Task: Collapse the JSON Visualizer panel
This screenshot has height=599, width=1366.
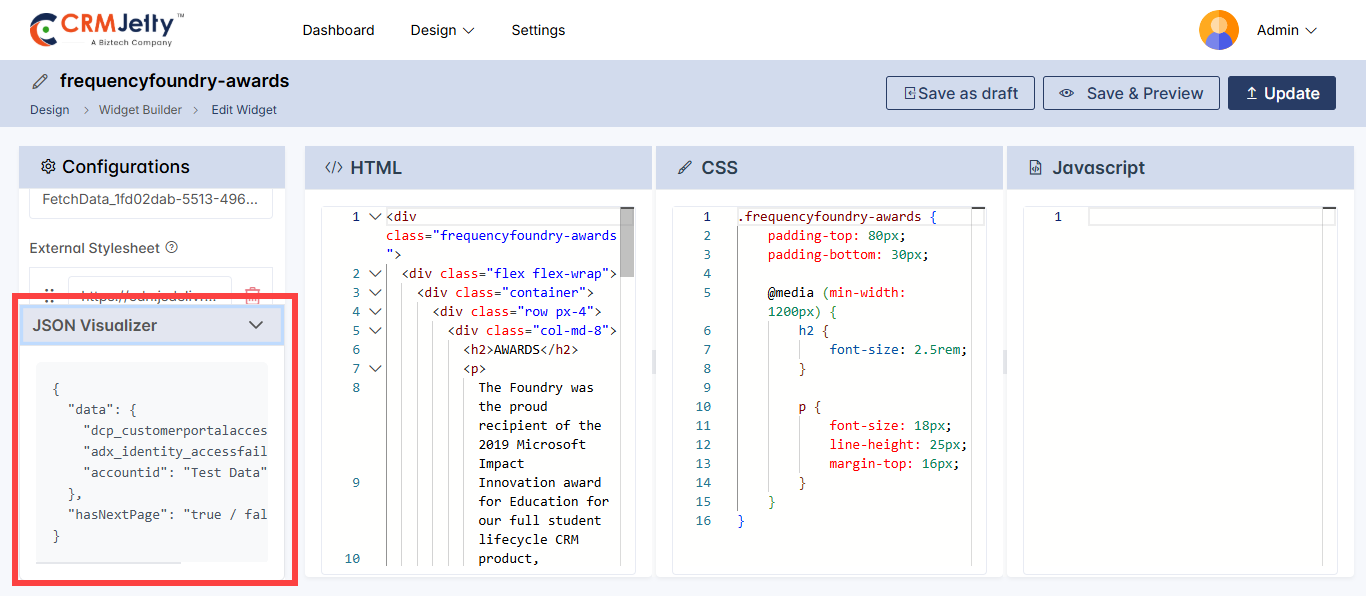Action: pyautogui.click(x=256, y=325)
